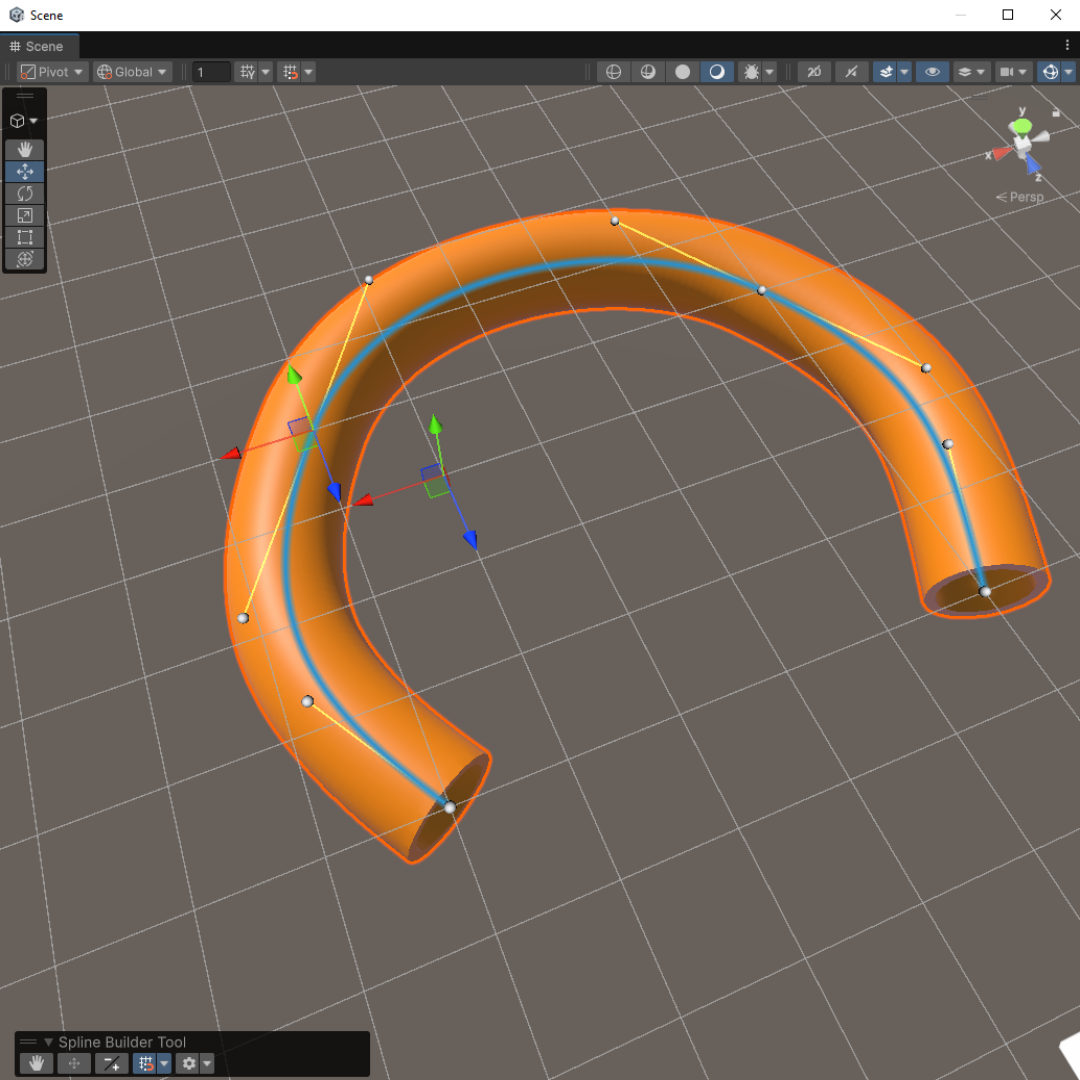Click tools overlay drag handle at top
Viewport: 1080px width, 1080px height.
[25, 96]
